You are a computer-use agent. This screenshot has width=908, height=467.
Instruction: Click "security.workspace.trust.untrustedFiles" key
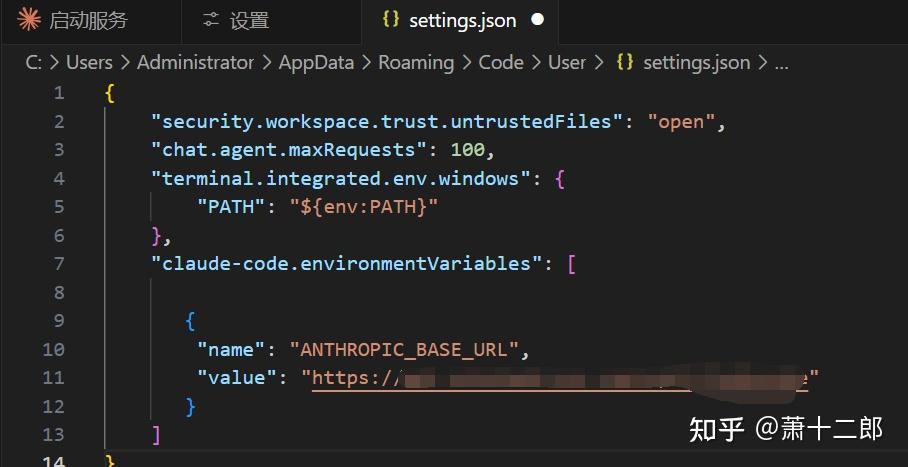387,122
